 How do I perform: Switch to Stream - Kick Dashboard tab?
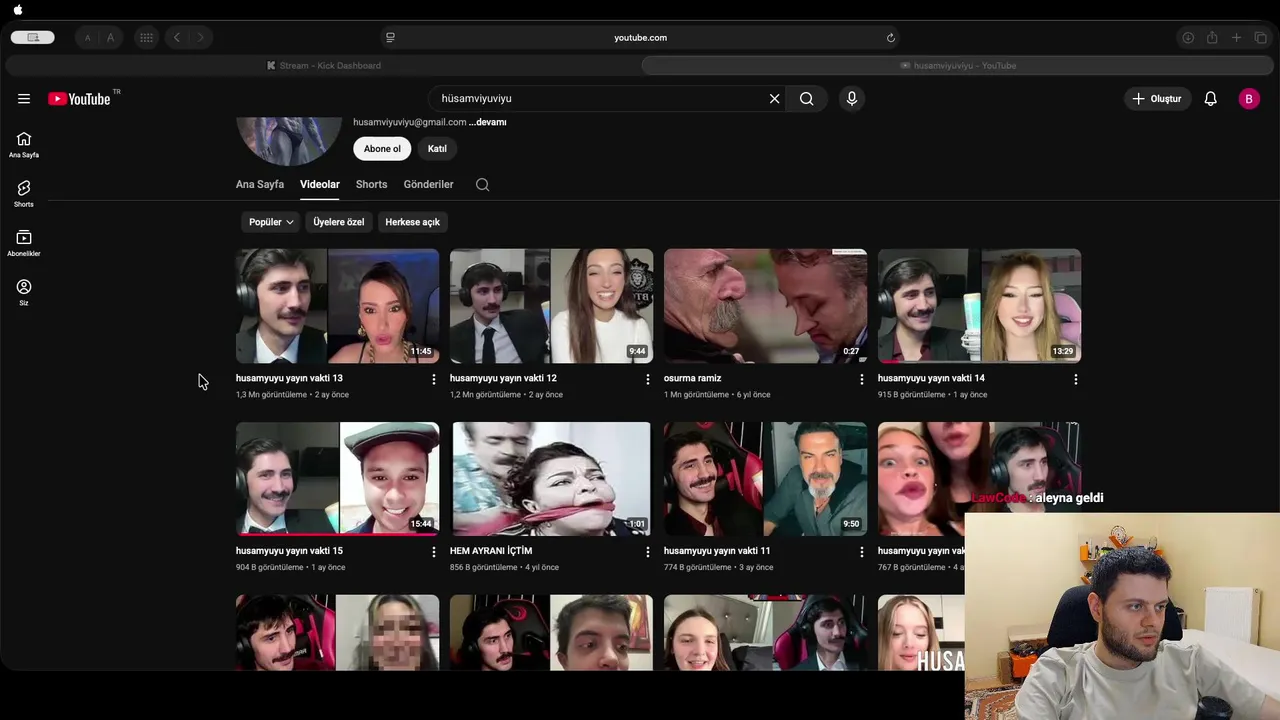click(x=323, y=66)
